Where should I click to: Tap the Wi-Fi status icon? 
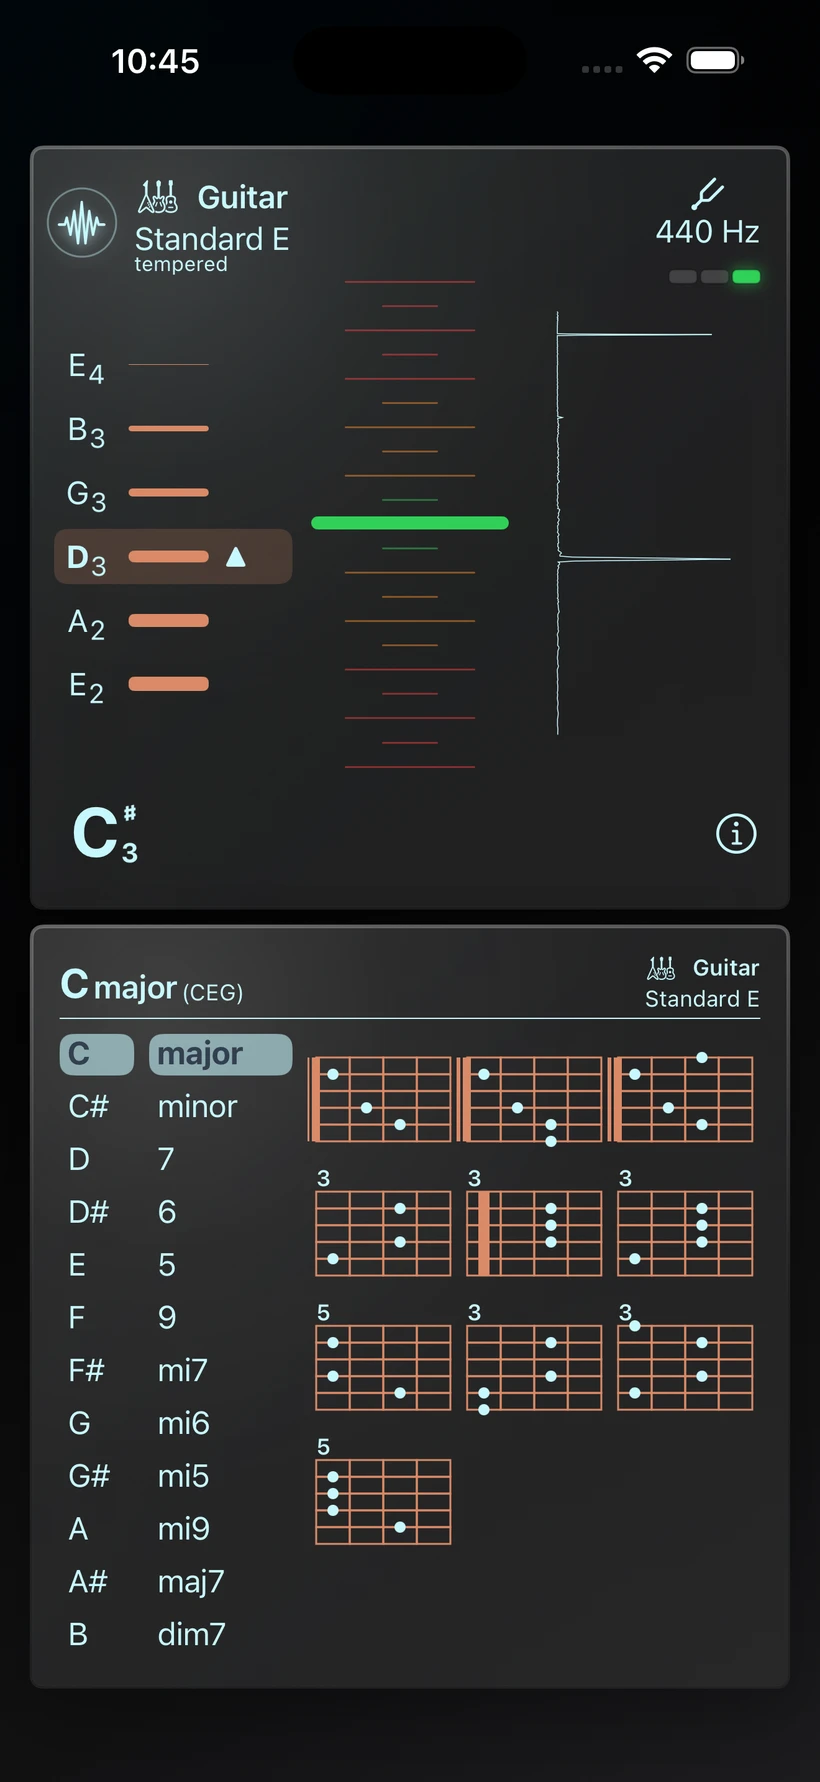[654, 61]
